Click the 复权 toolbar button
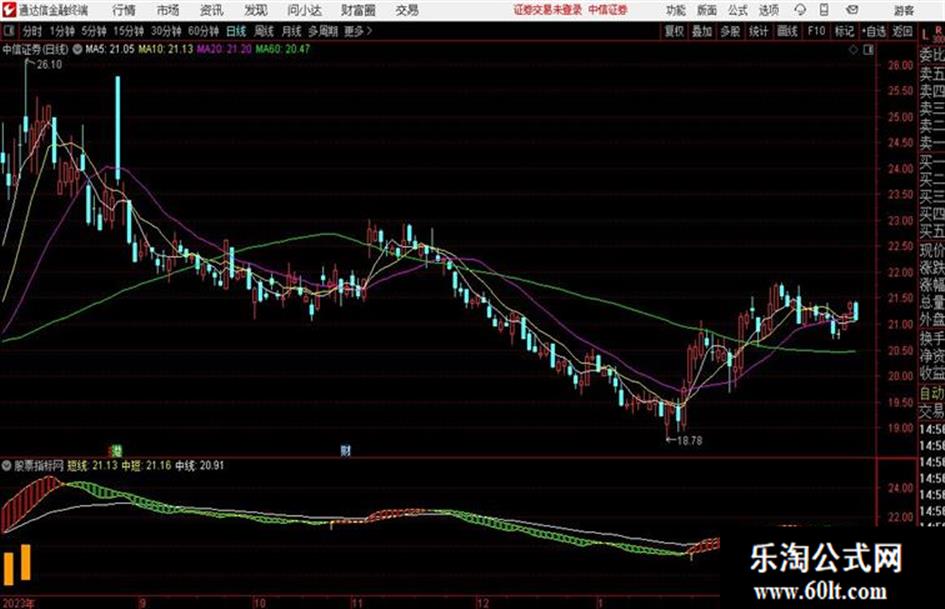This screenshot has height=609, width=945. 674,31
